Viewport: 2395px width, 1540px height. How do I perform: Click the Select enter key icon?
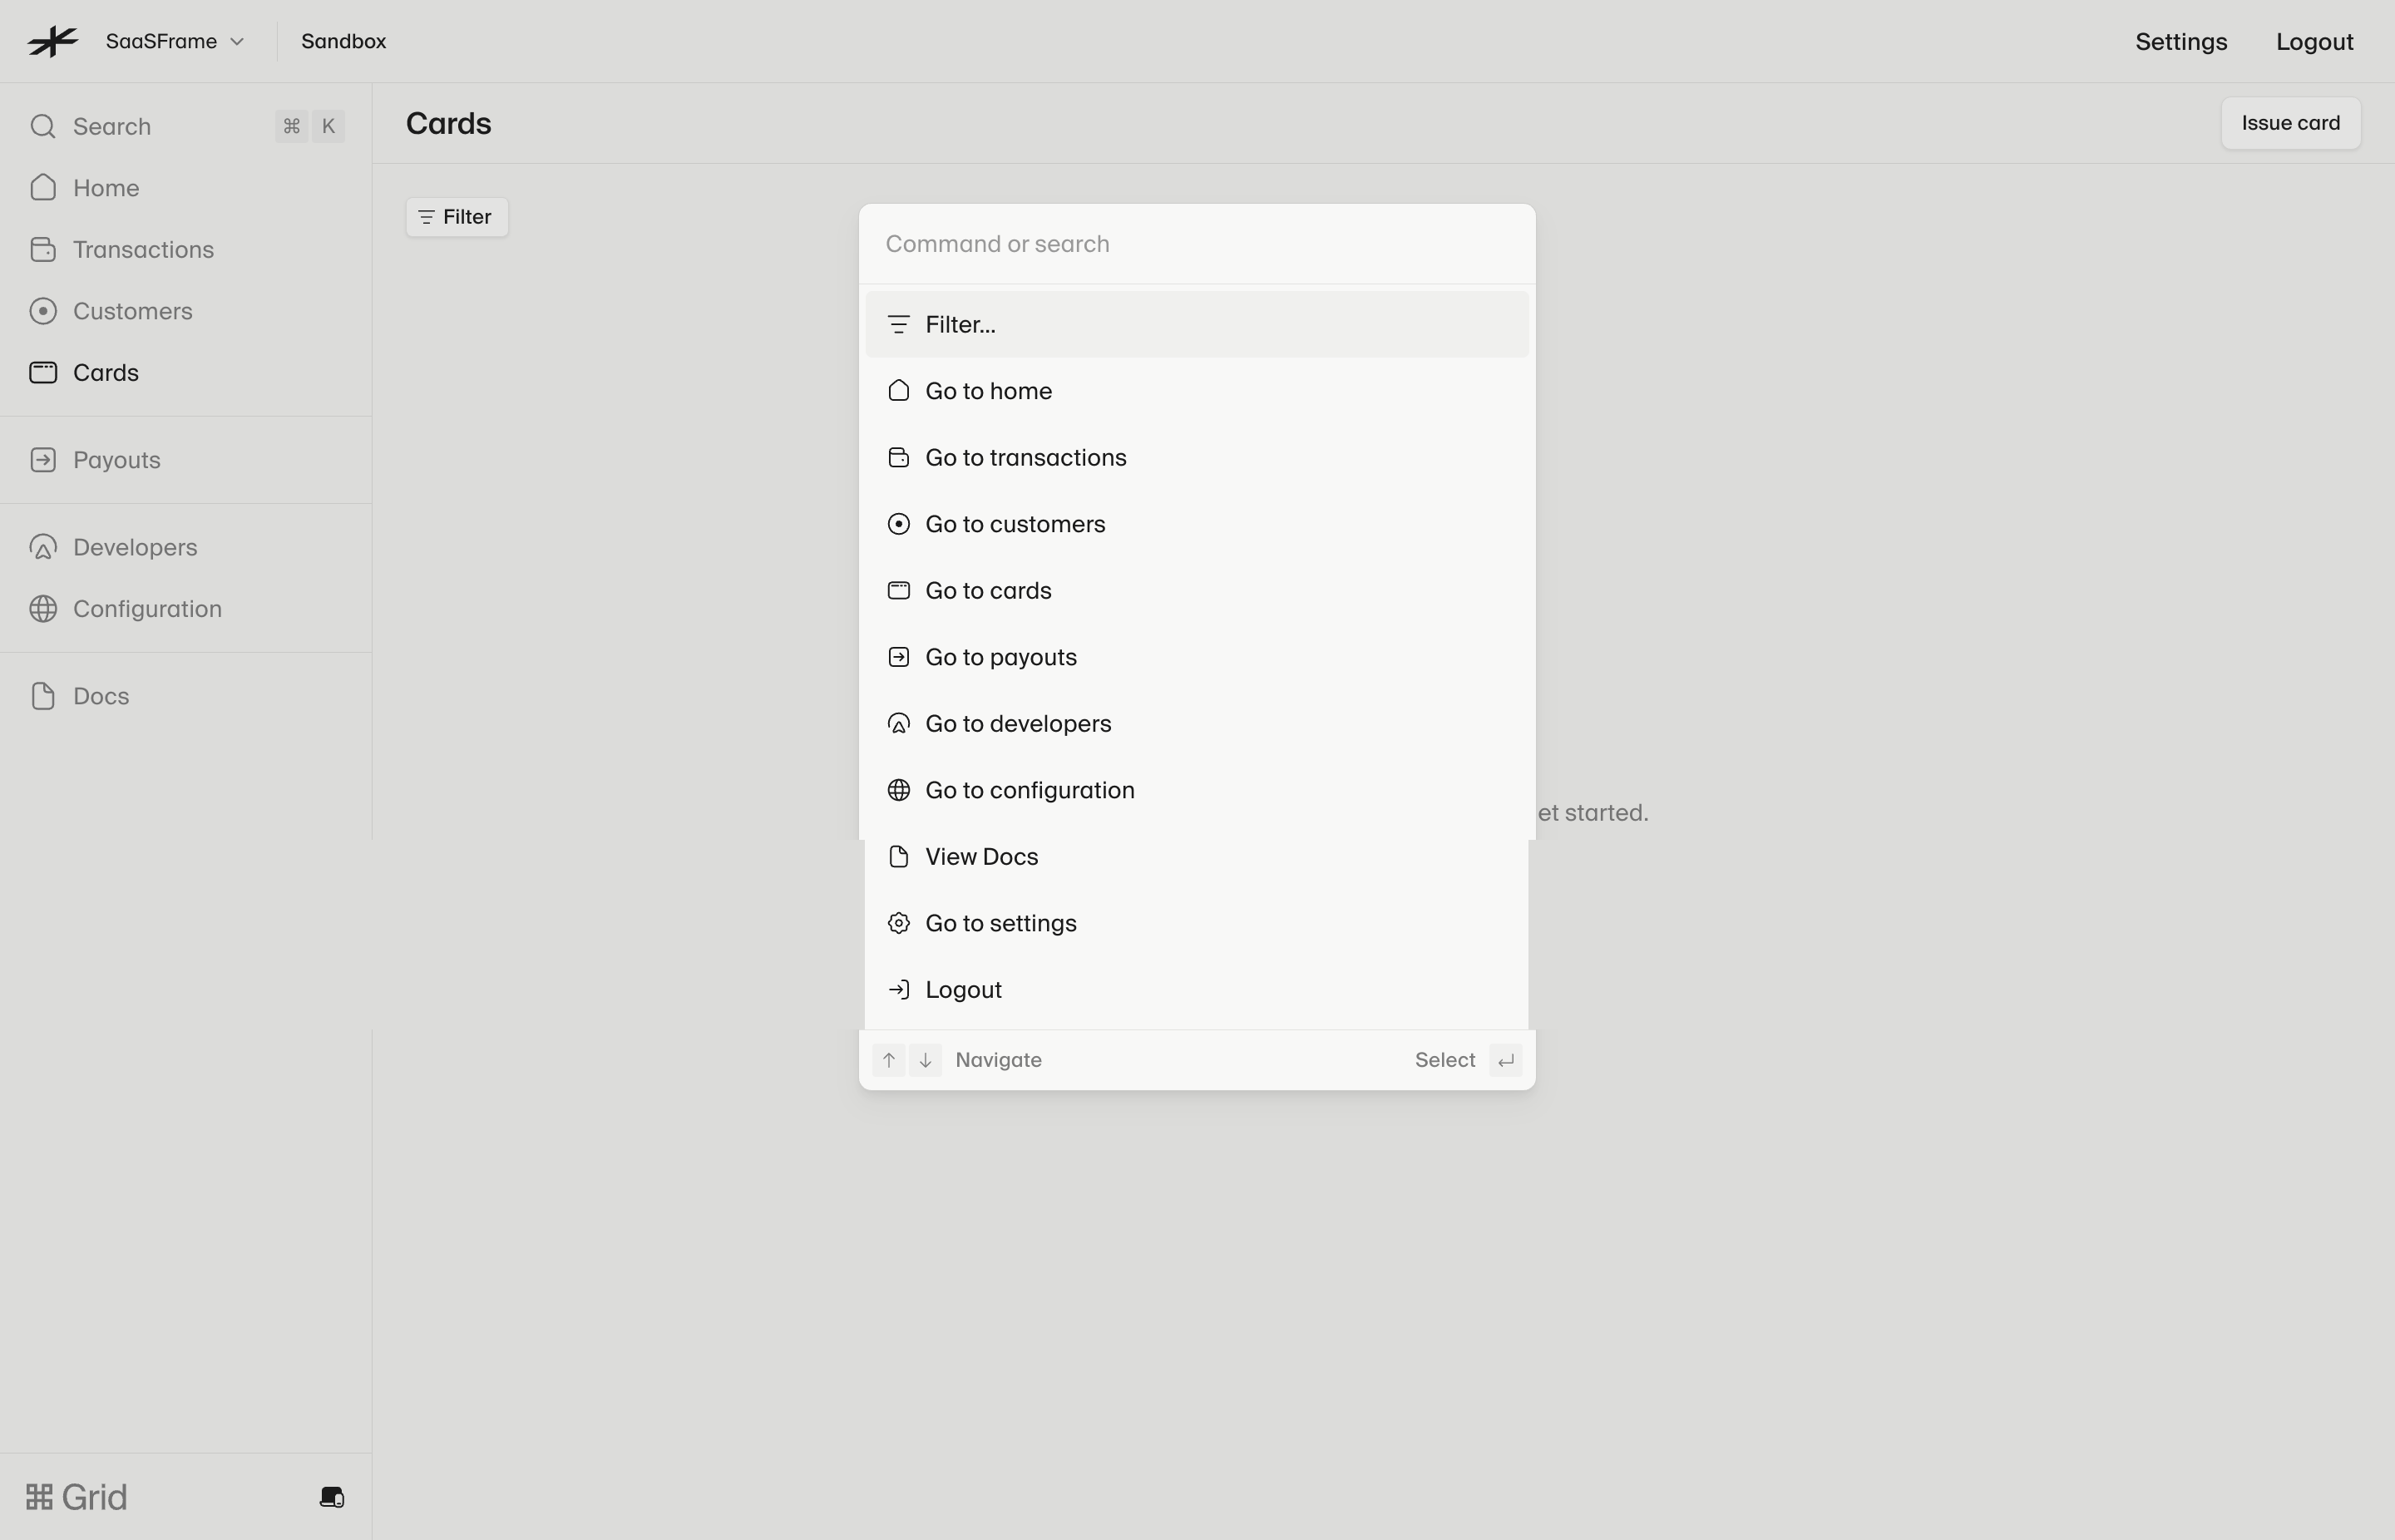point(1505,1060)
